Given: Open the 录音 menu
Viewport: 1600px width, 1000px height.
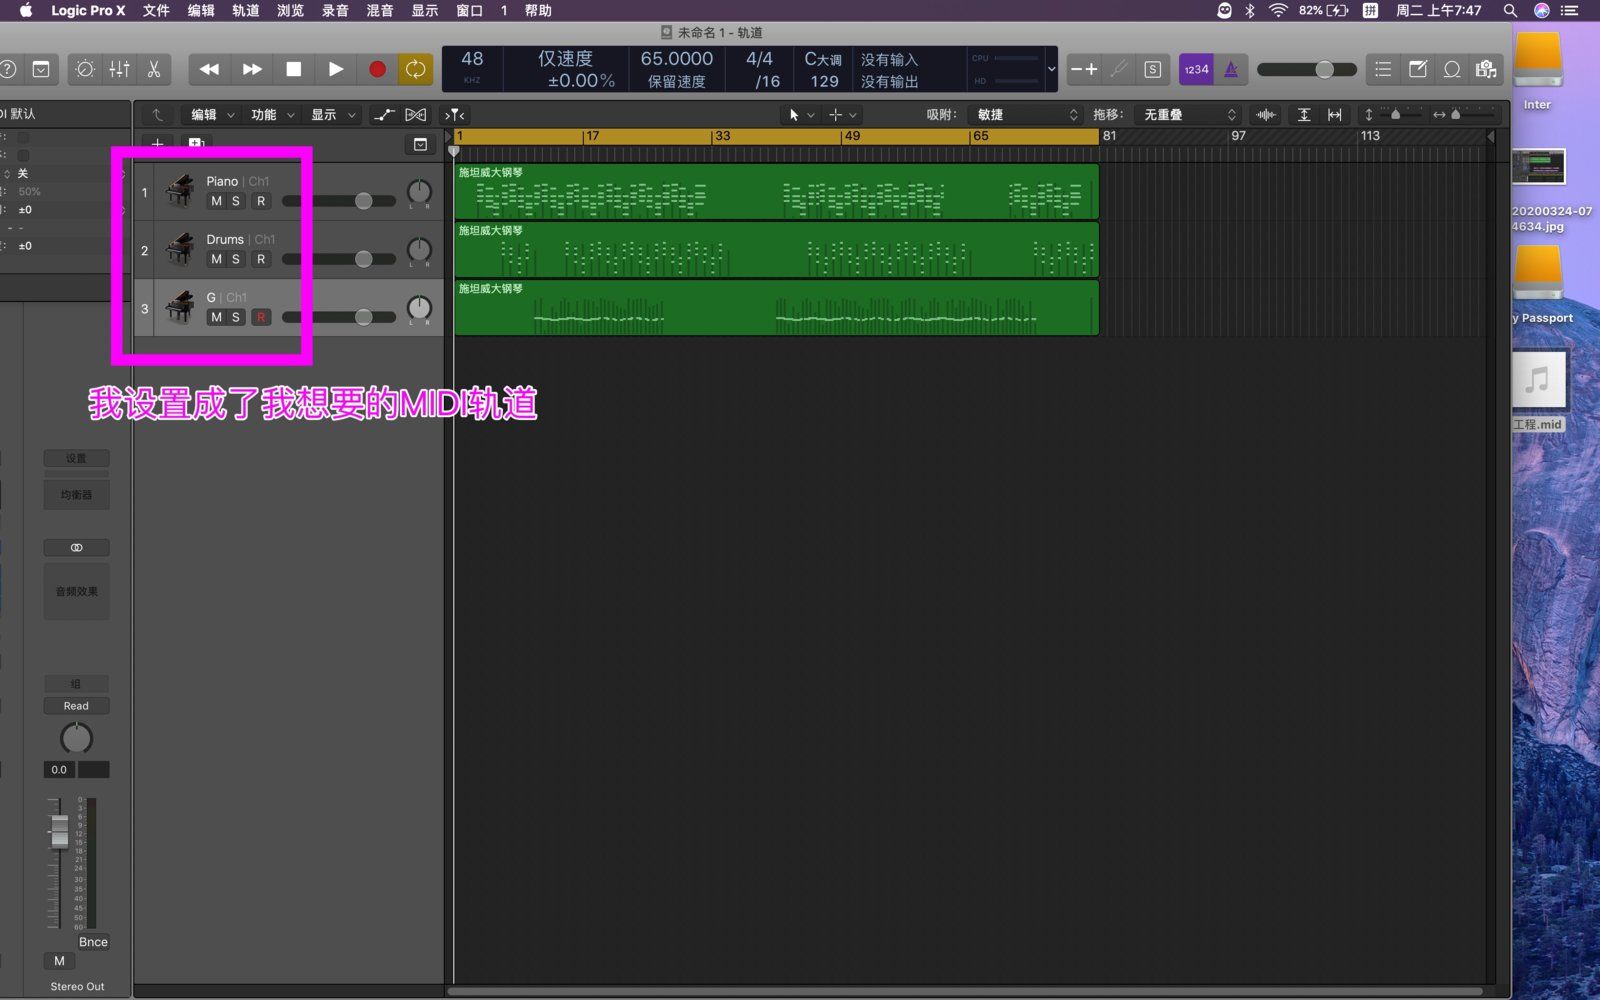Looking at the screenshot, I should click(x=335, y=10).
